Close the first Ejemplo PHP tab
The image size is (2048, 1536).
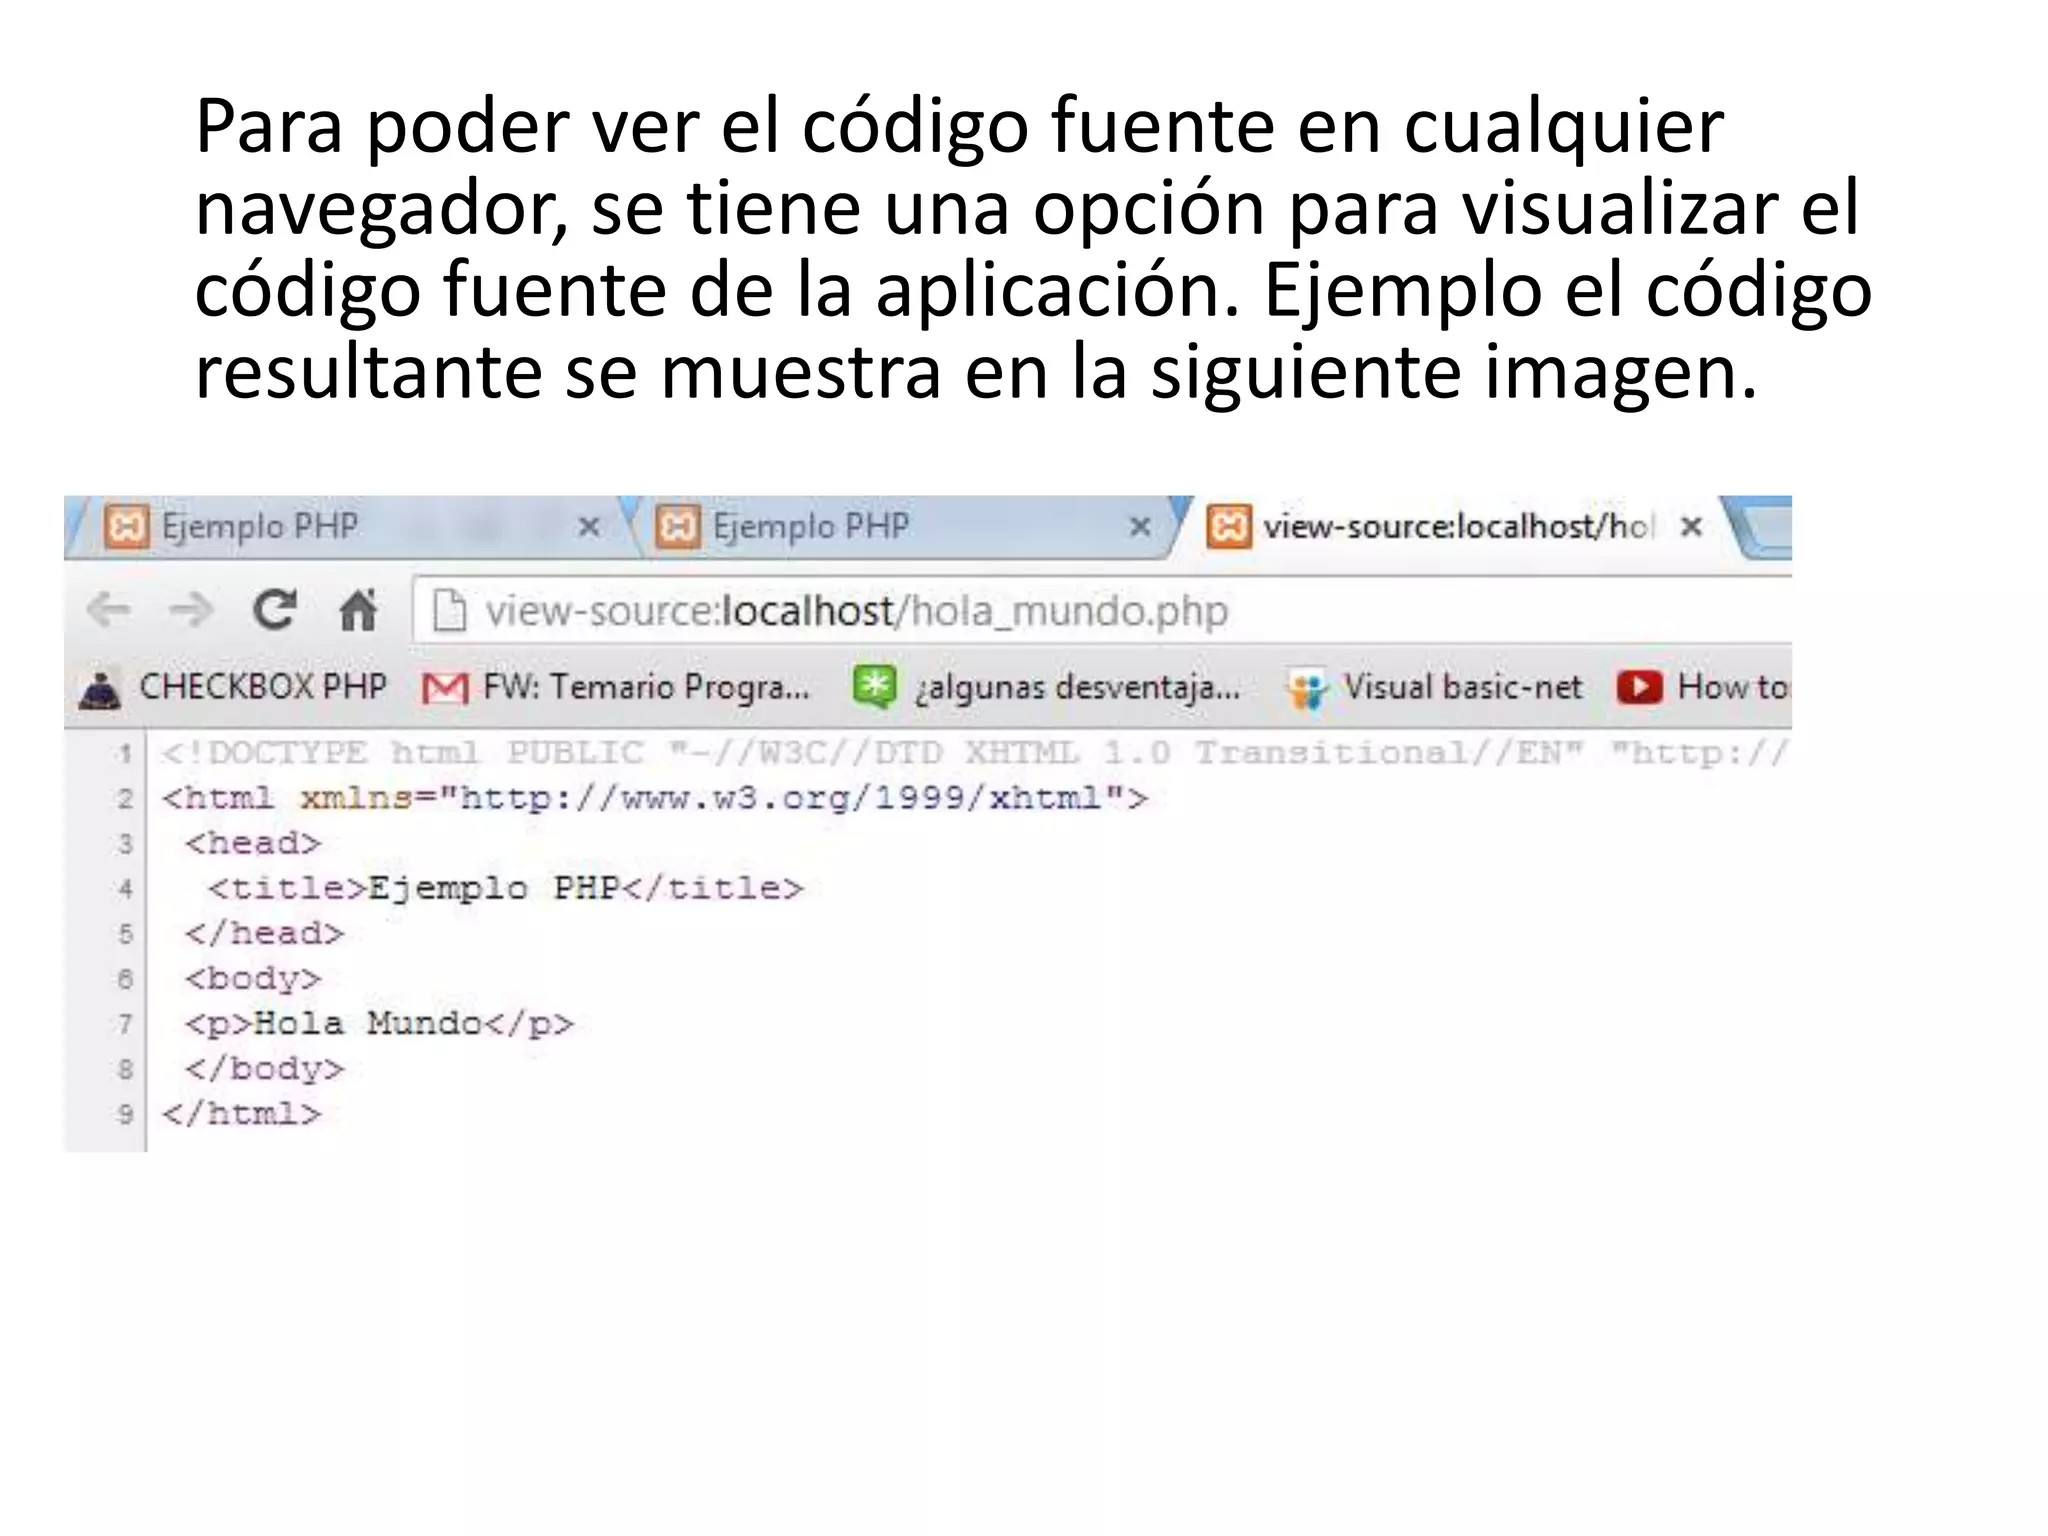[x=589, y=526]
